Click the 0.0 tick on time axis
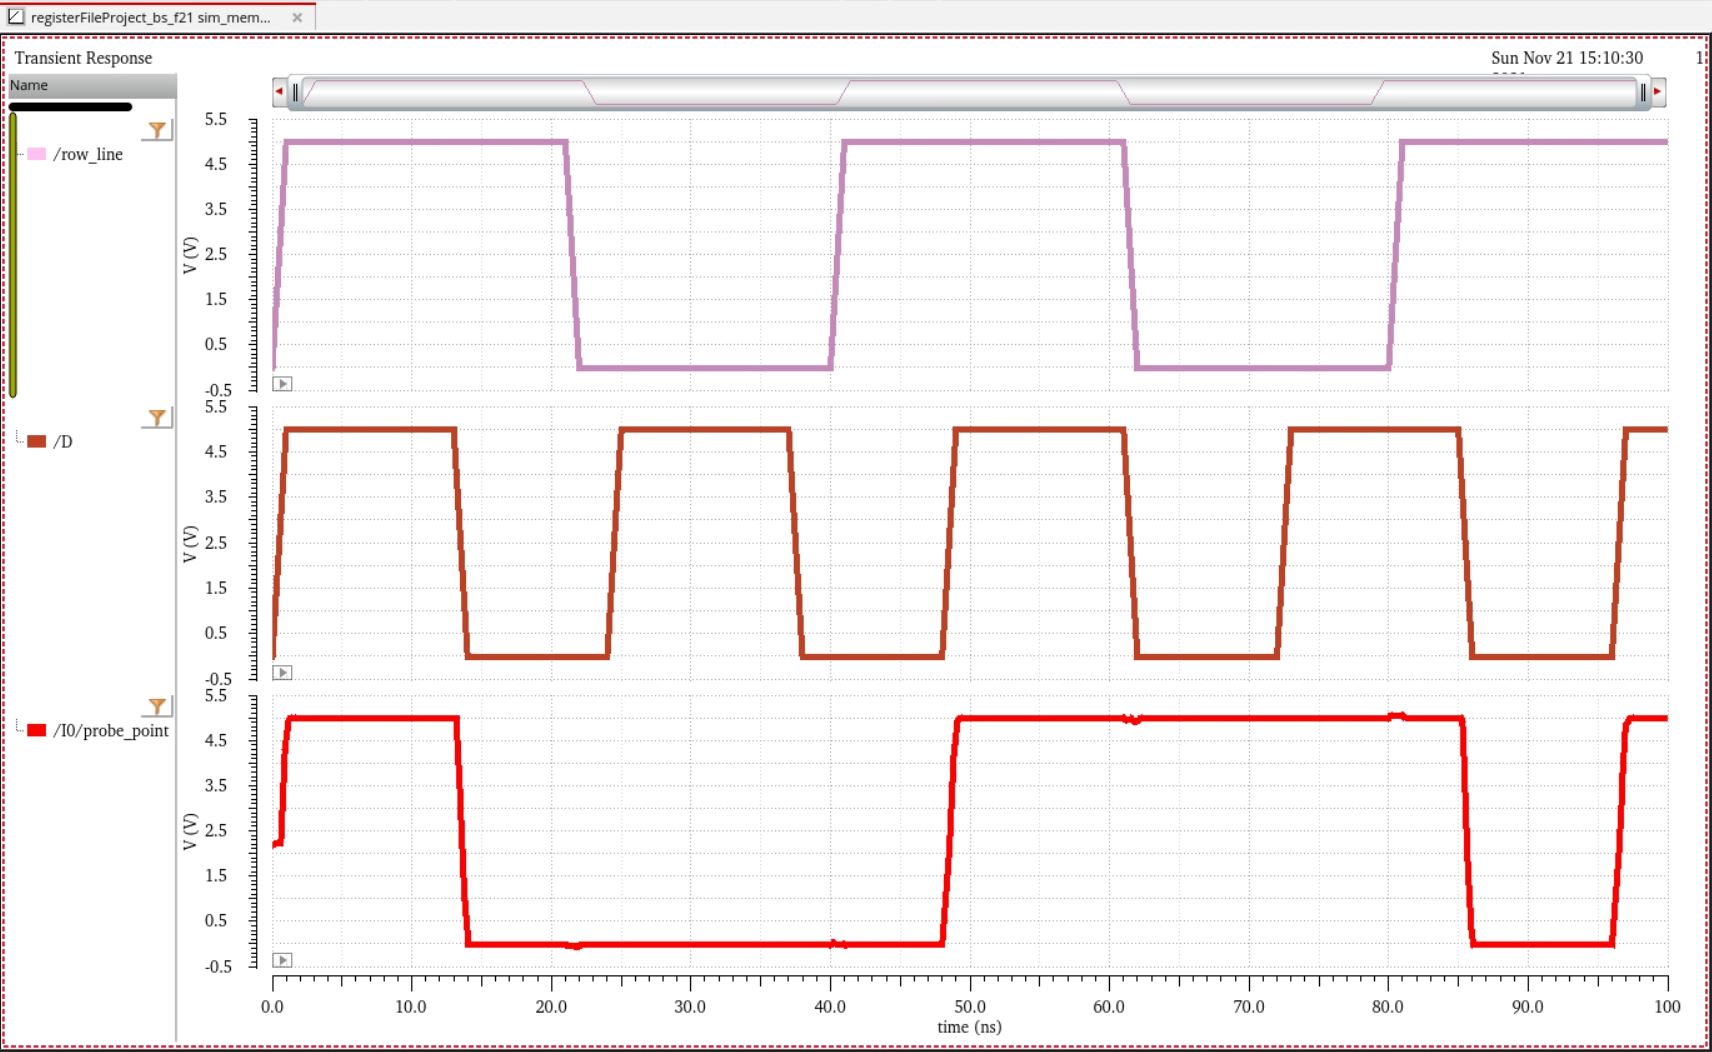This screenshot has width=1712, height=1052. tap(272, 1007)
